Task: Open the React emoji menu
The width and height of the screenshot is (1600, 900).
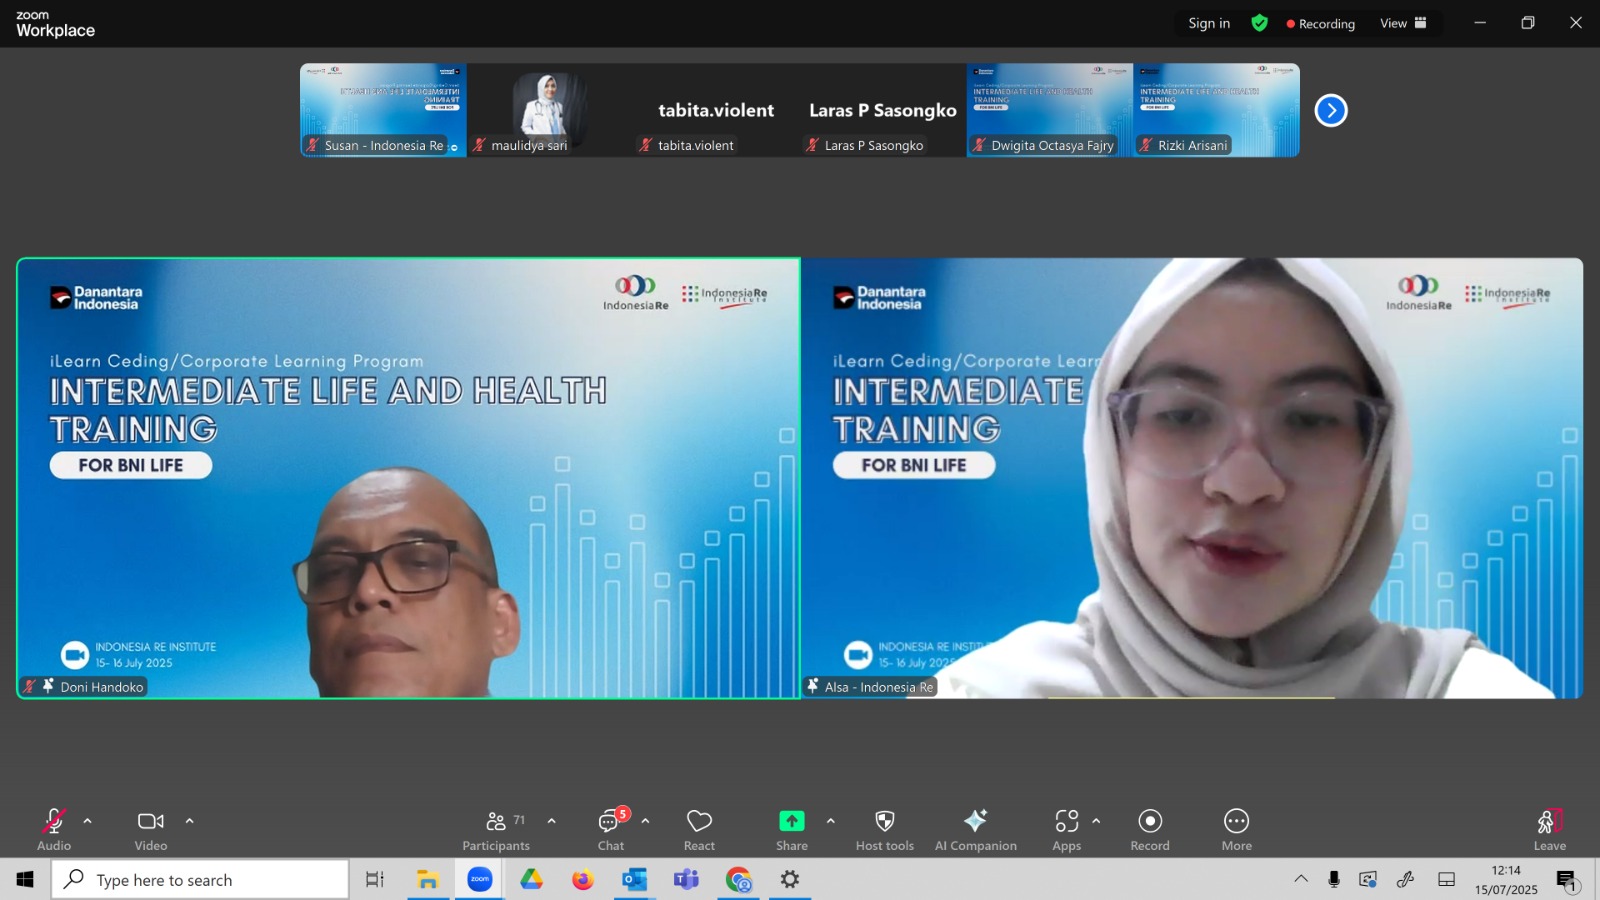Action: click(x=699, y=830)
